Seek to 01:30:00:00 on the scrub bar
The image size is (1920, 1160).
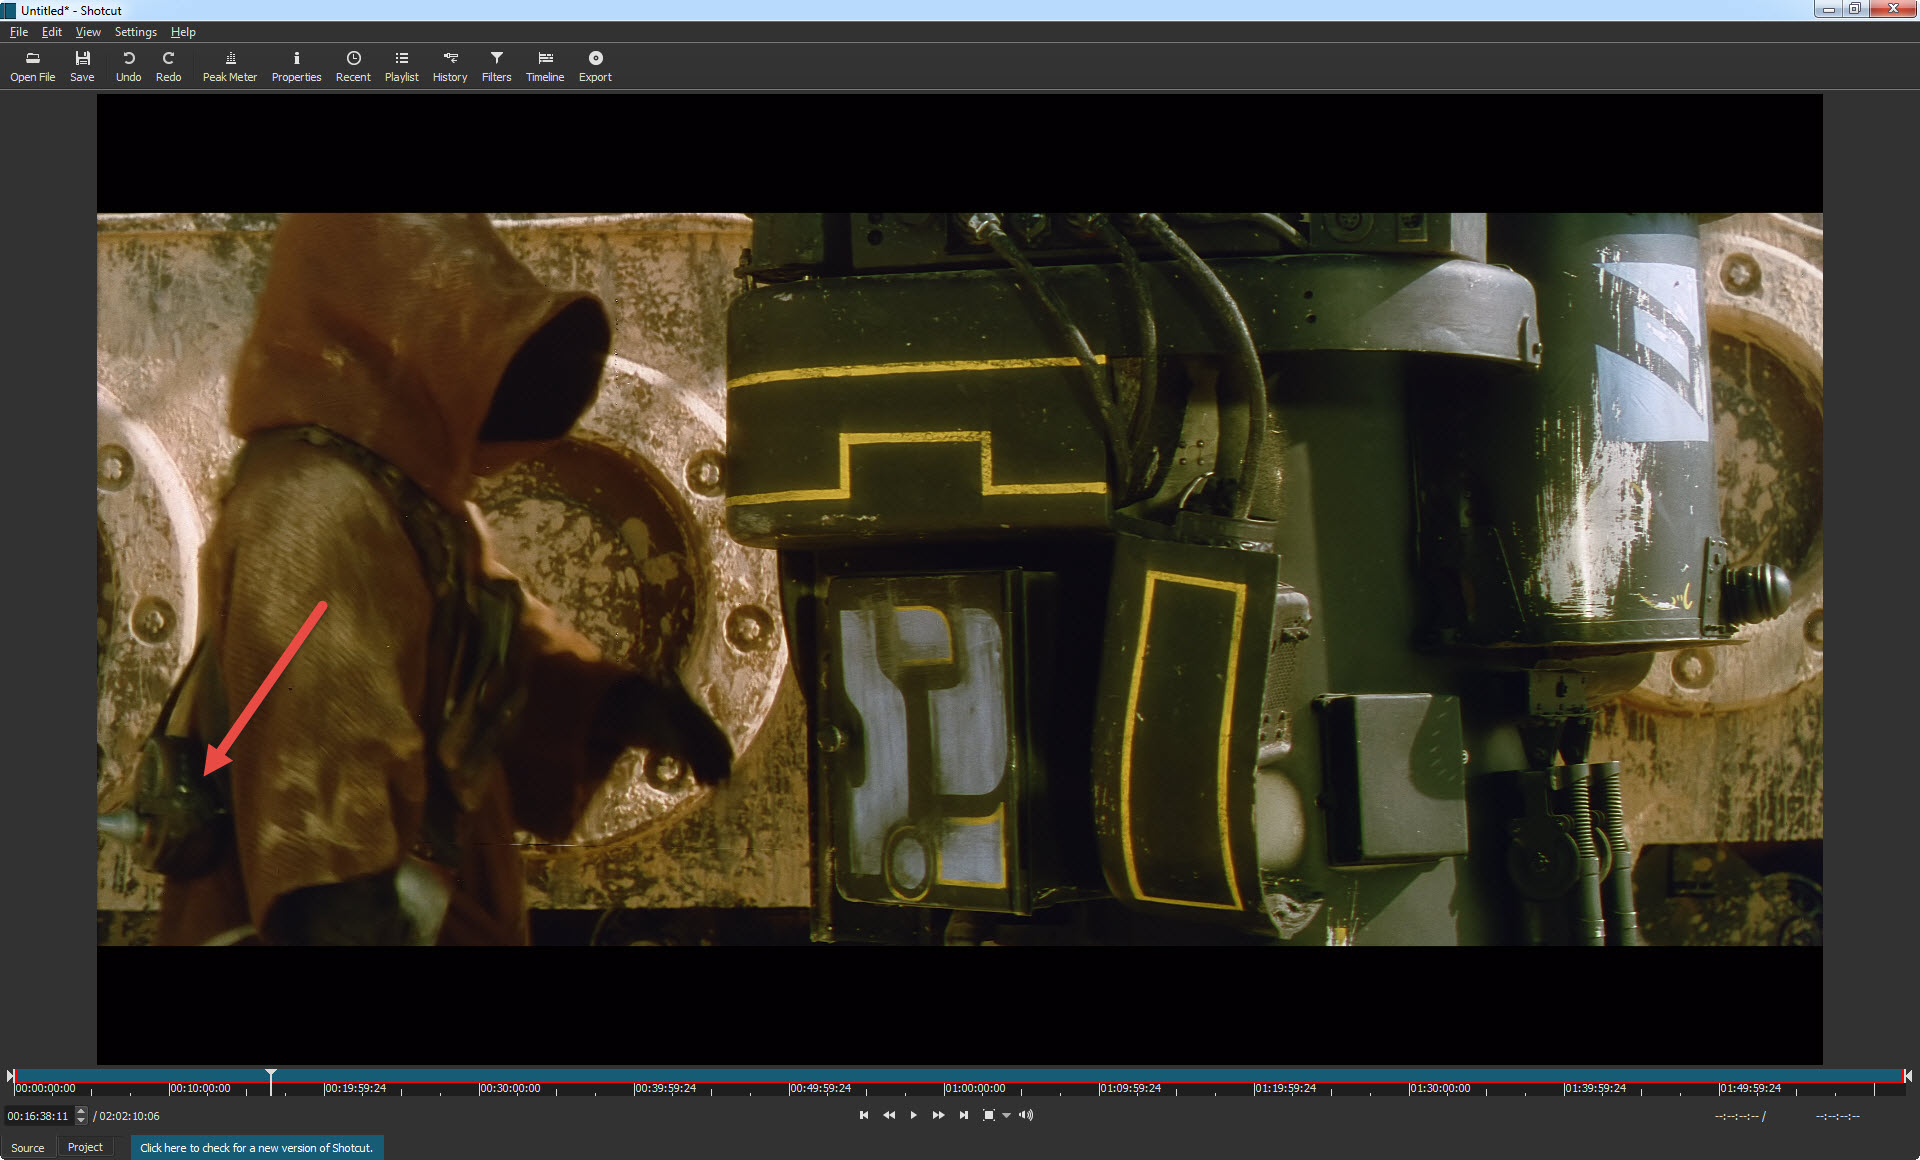point(1440,1088)
